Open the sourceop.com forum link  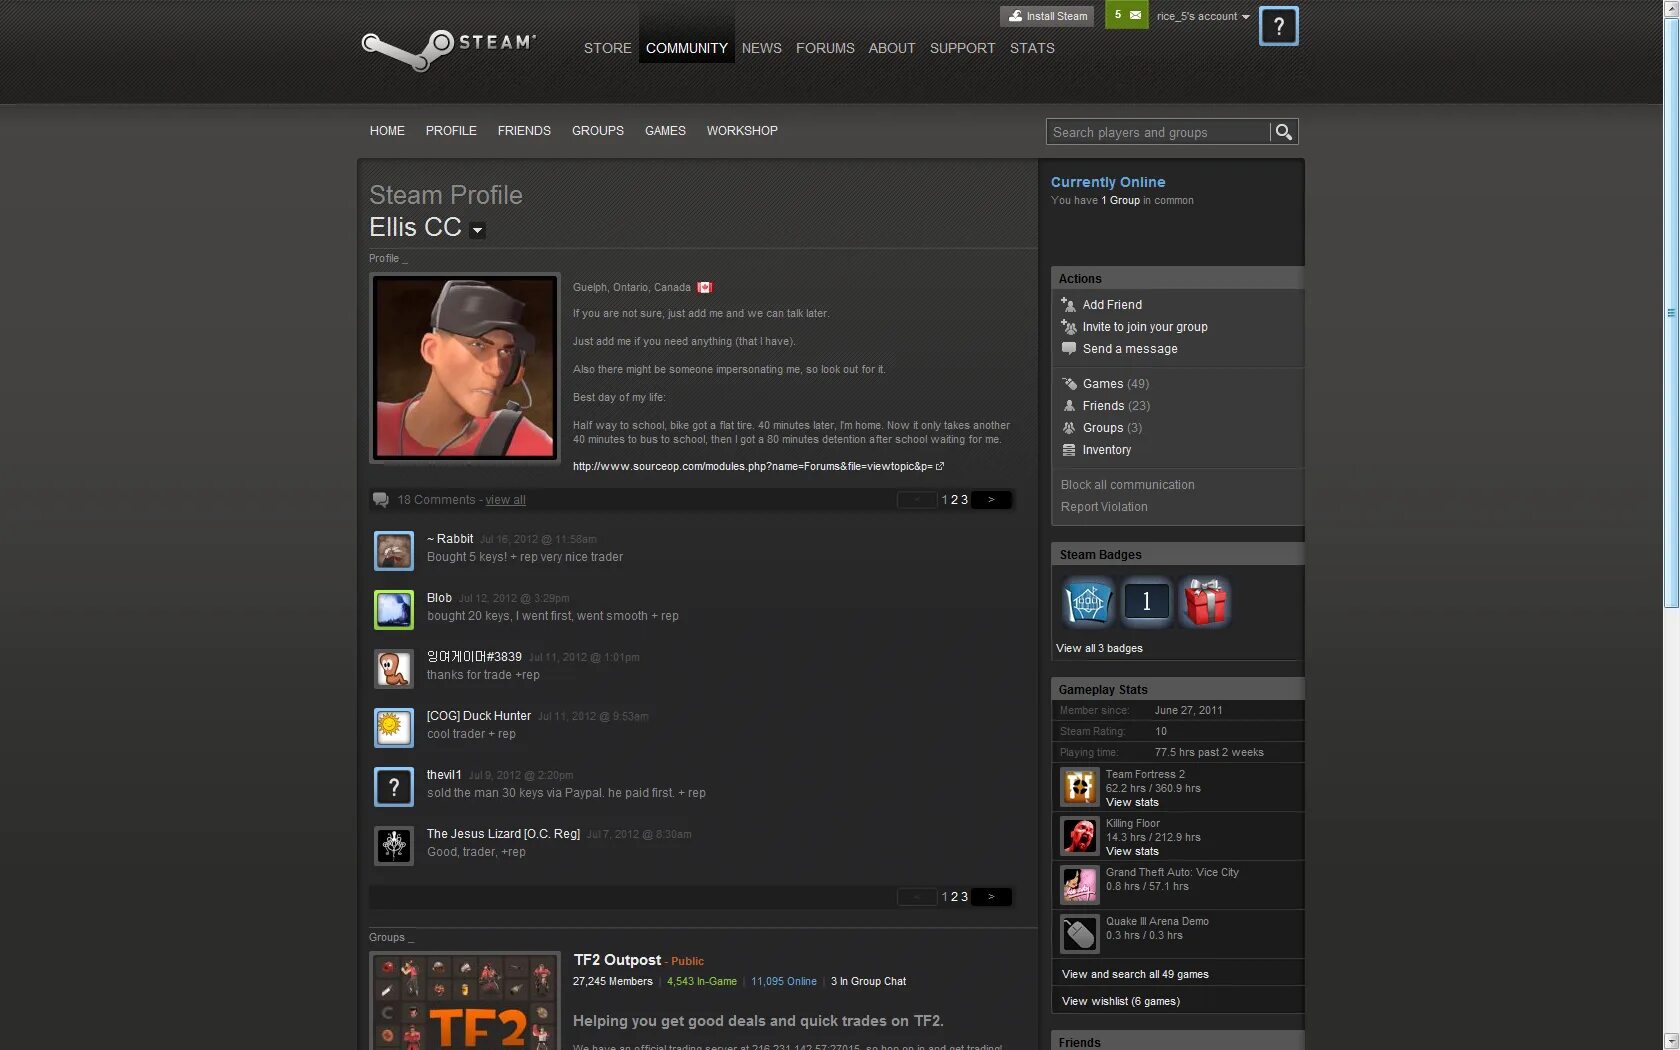(x=752, y=466)
